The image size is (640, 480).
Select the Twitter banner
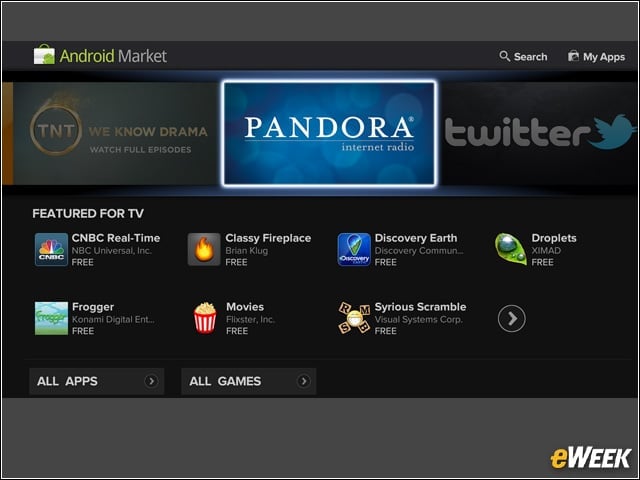(539, 133)
